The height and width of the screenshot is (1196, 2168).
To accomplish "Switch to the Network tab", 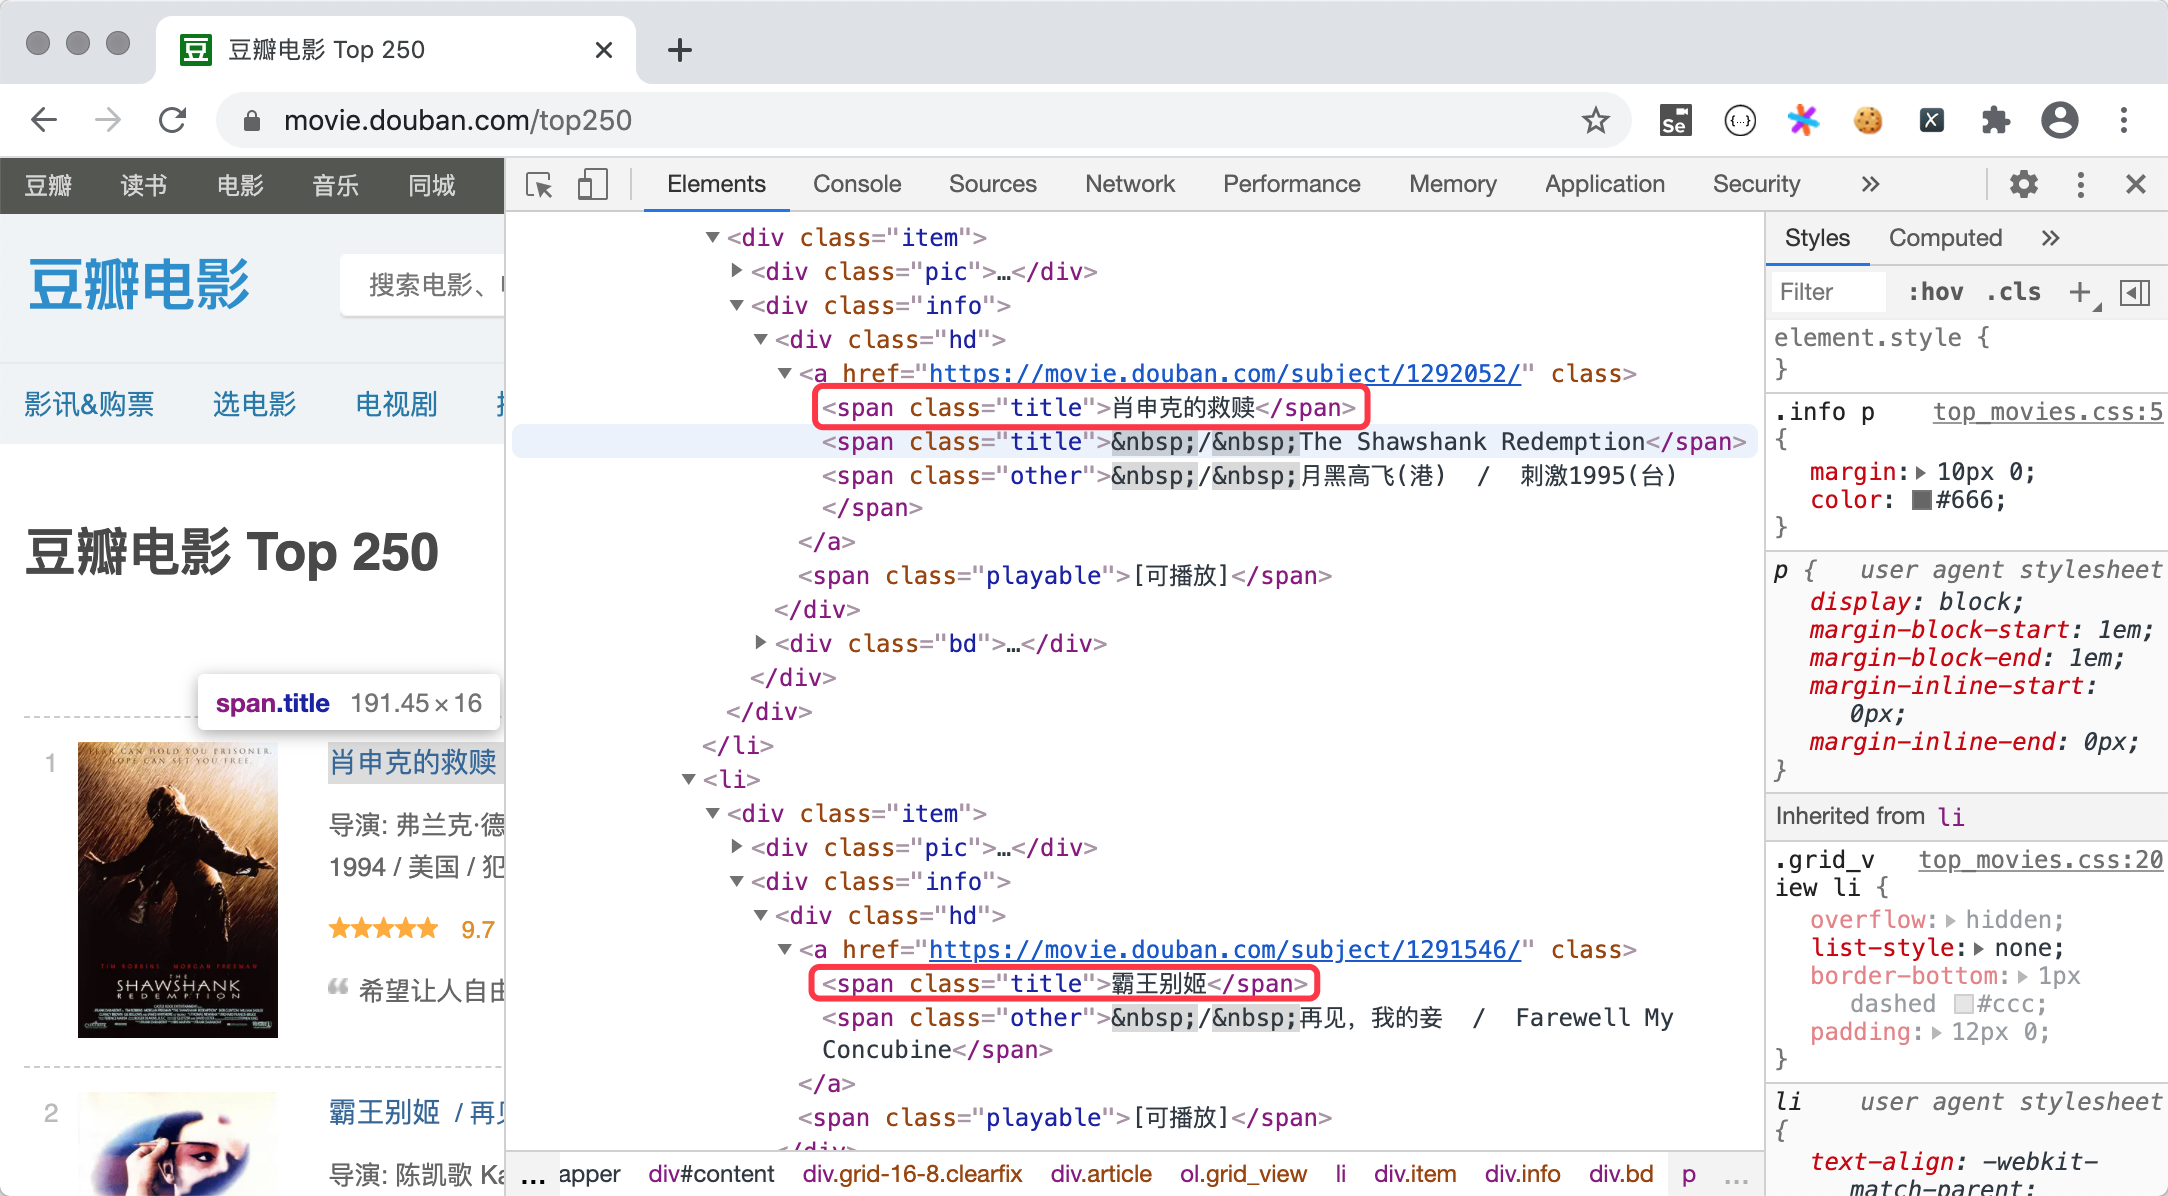I will (x=1129, y=184).
